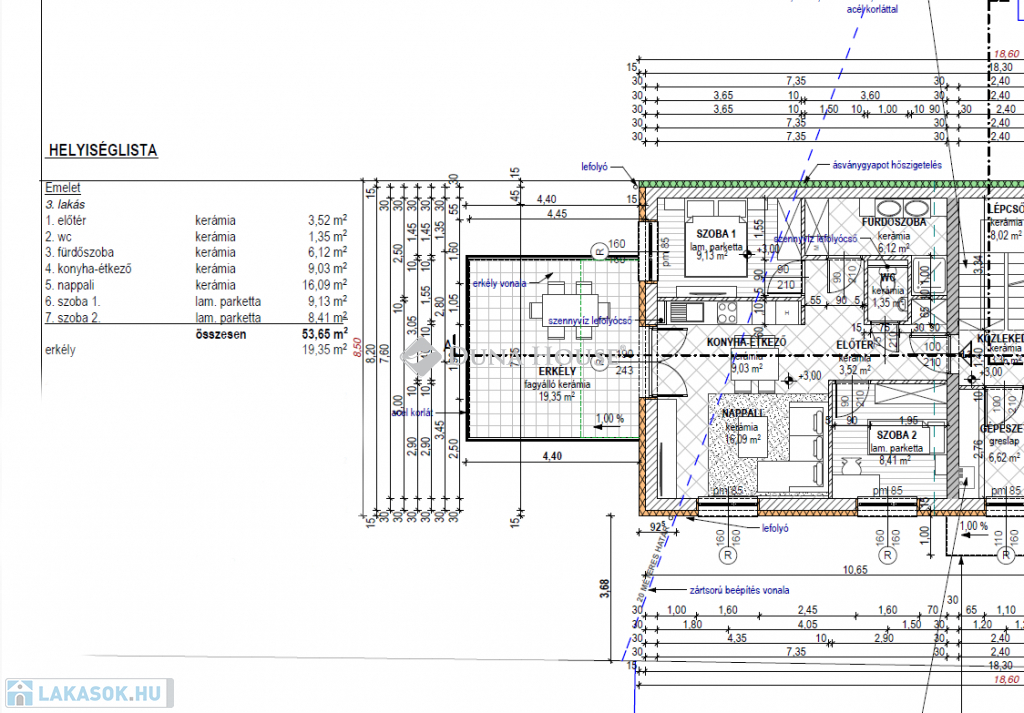Click the WC room label
Viewport: 1024px width, 713px height.
click(x=887, y=279)
